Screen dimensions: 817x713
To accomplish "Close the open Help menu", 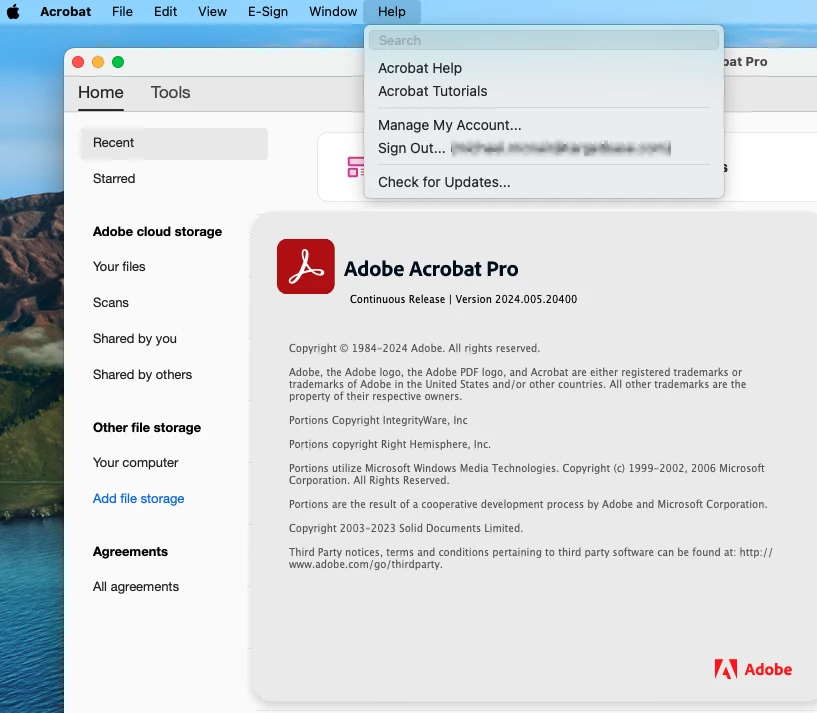I will point(392,11).
